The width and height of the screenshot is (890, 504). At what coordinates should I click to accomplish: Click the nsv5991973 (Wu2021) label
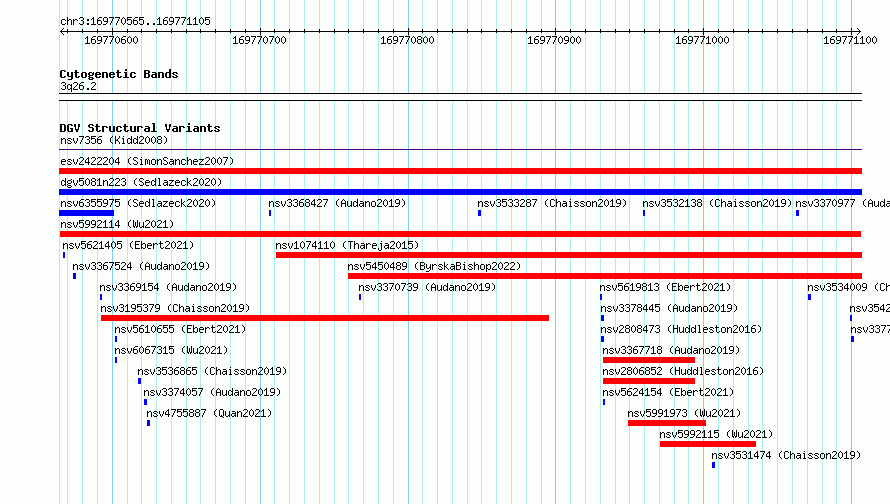(x=684, y=413)
